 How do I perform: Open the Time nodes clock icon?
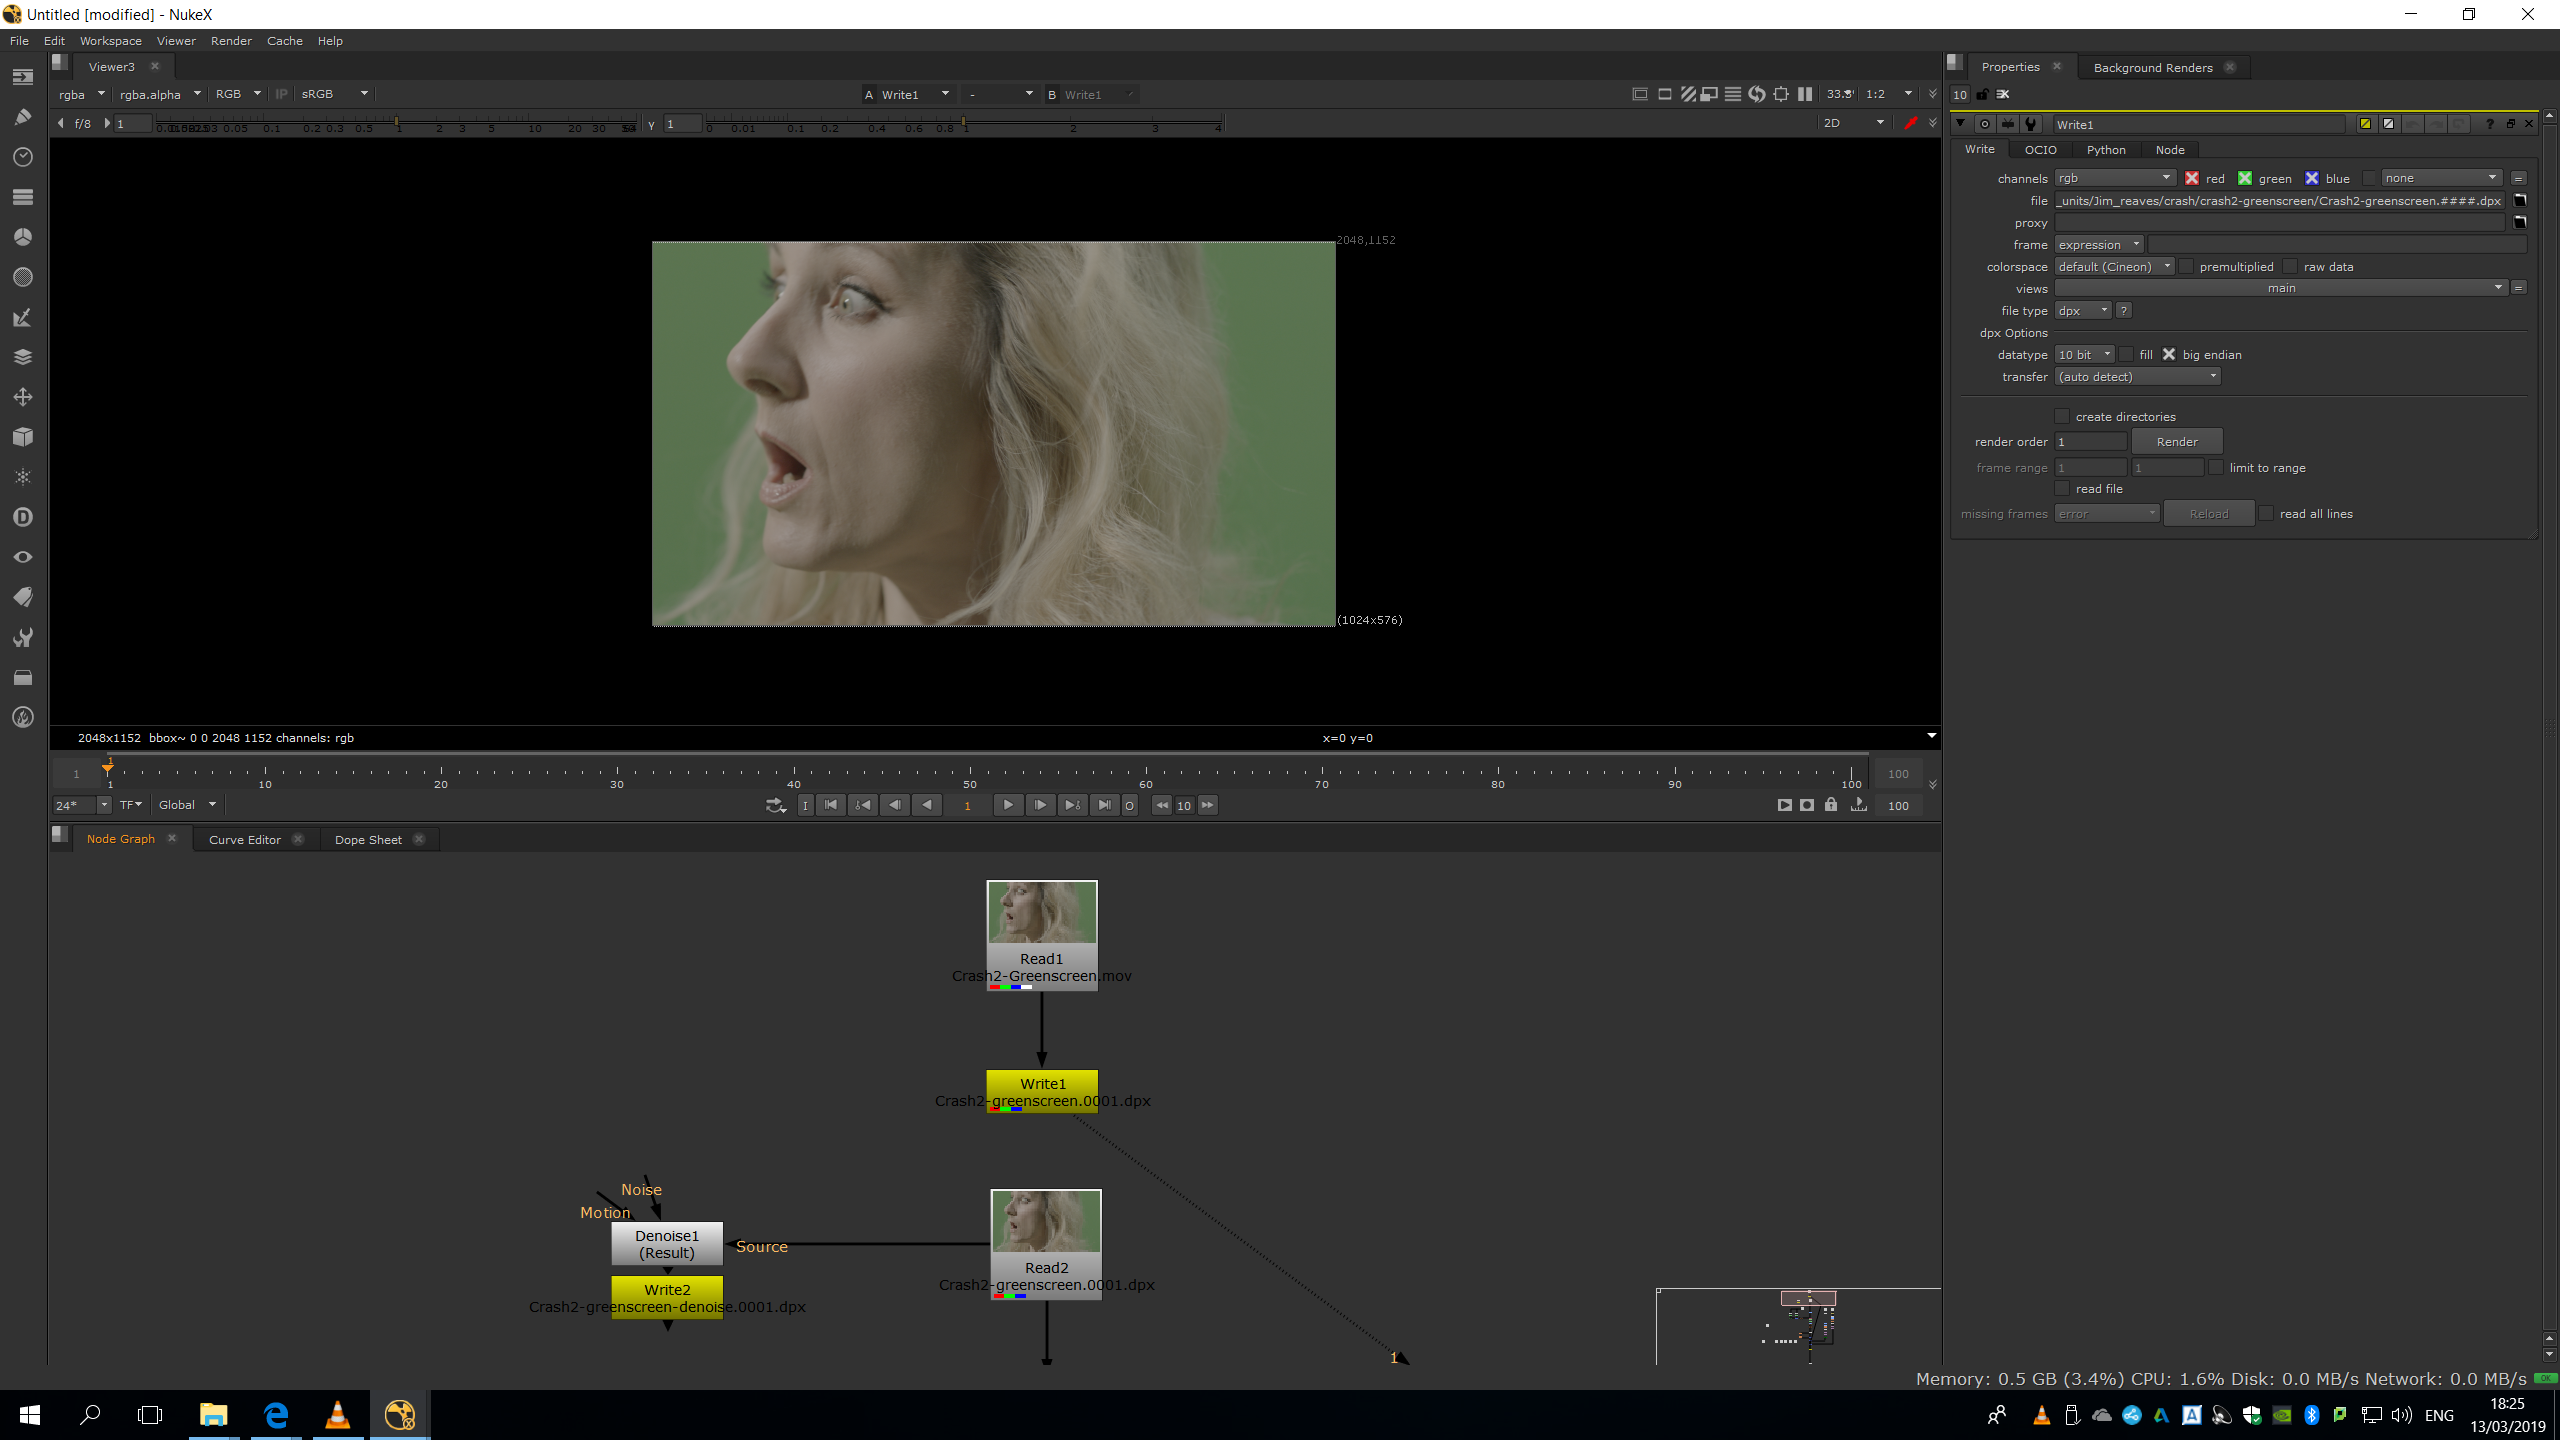23,157
